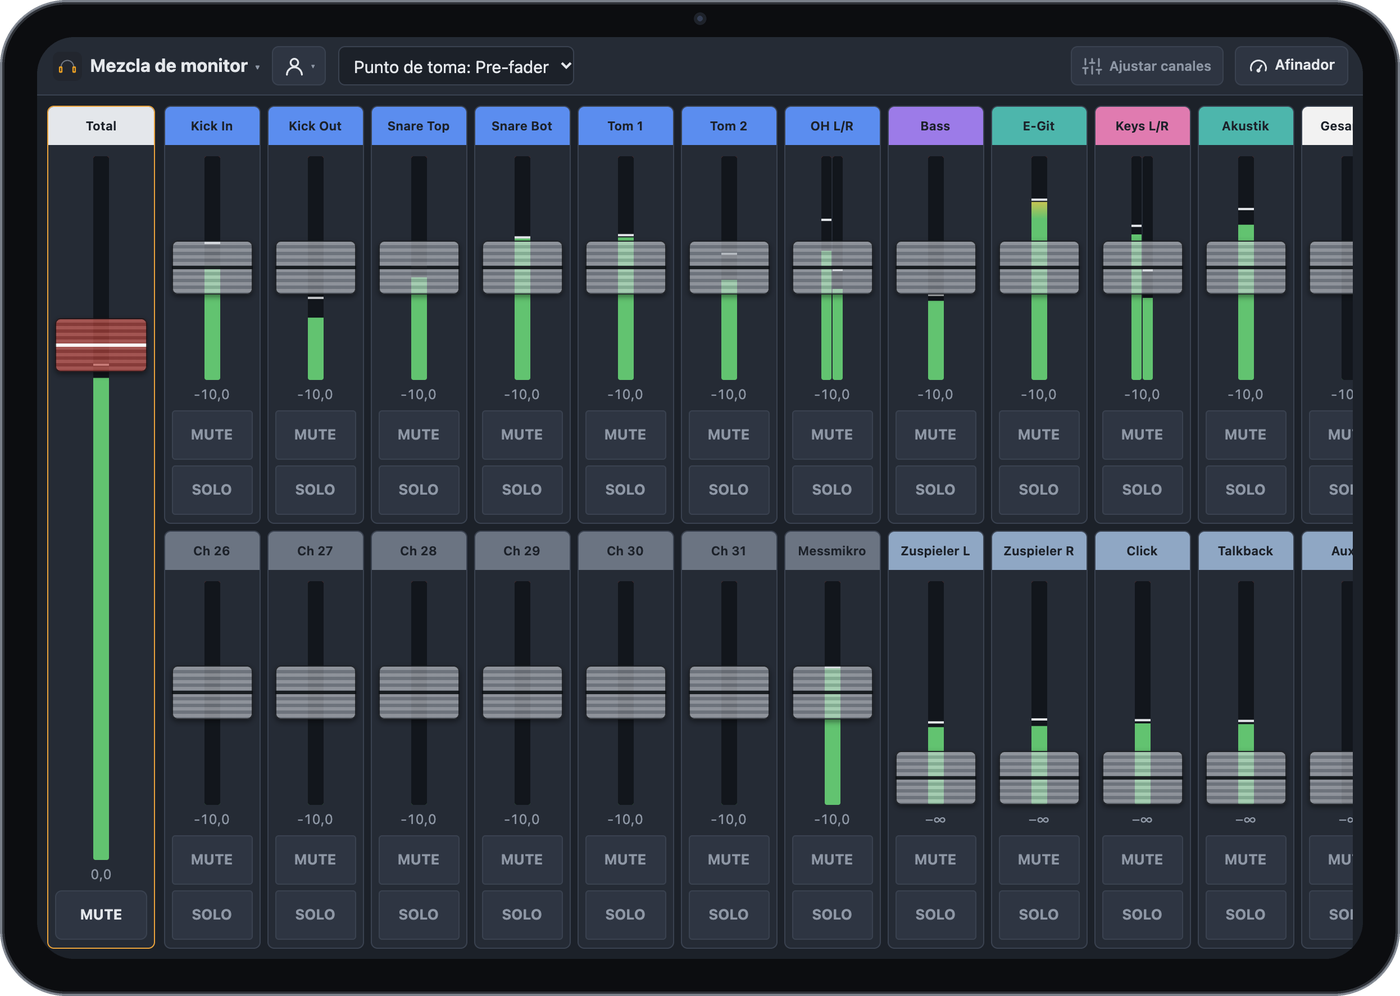This screenshot has width=1400, height=996.
Task: Solo the Zuspieler L channel
Action: [x=935, y=914]
